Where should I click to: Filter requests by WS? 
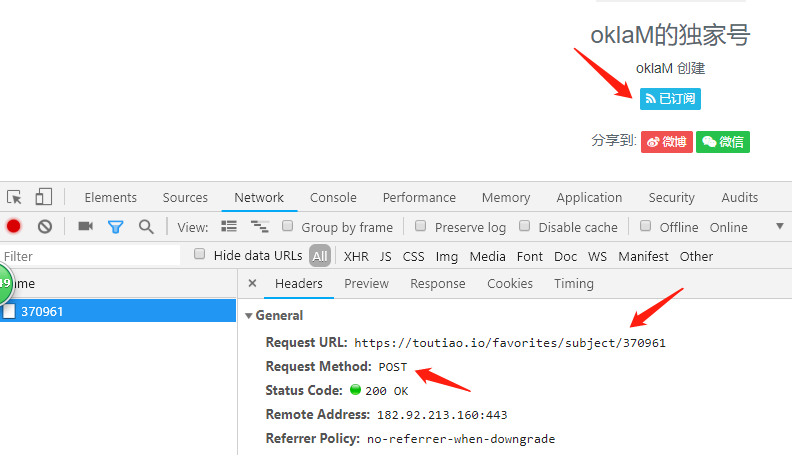pos(597,257)
